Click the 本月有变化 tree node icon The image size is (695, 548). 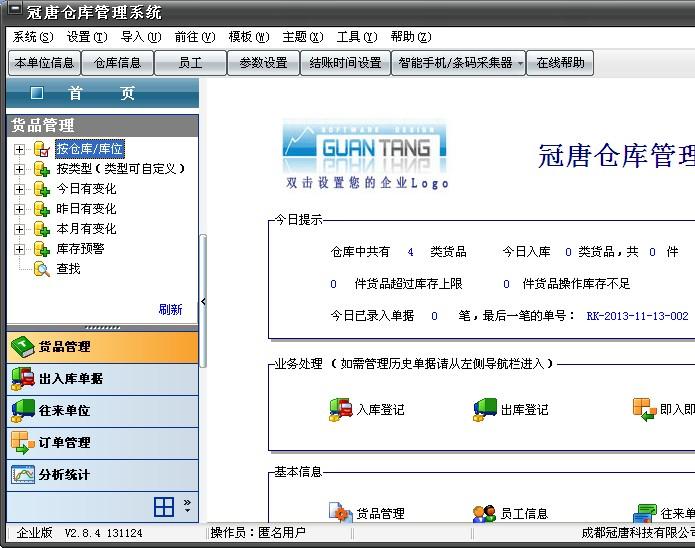[42, 229]
